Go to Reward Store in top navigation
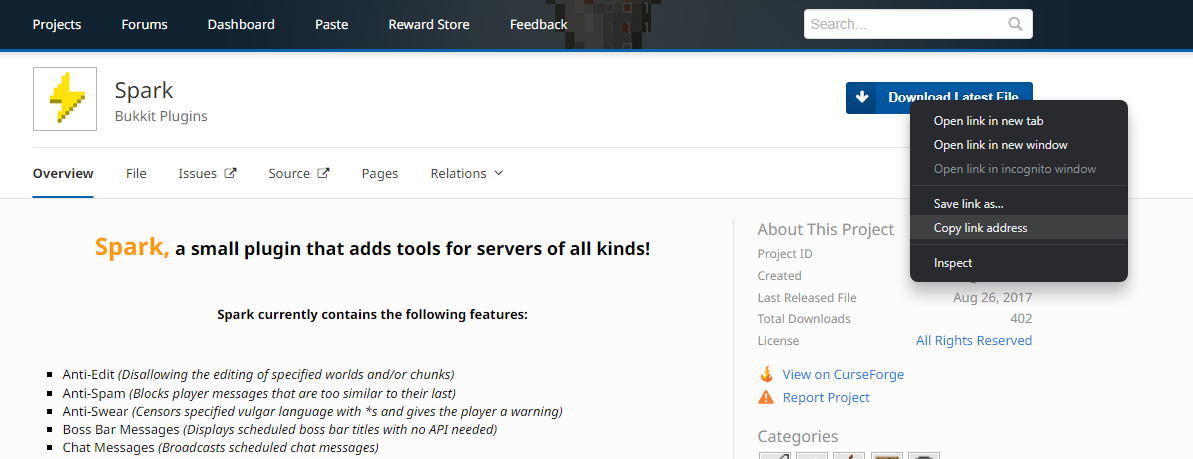The height and width of the screenshot is (459, 1193). pyautogui.click(x=428, y=24)
